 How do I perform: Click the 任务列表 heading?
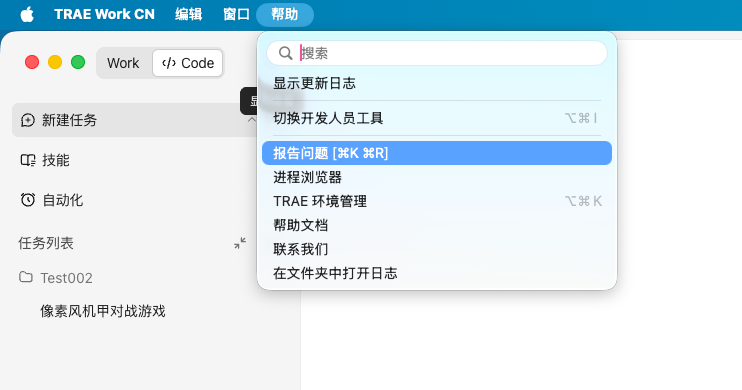click(x=46, y=243)
